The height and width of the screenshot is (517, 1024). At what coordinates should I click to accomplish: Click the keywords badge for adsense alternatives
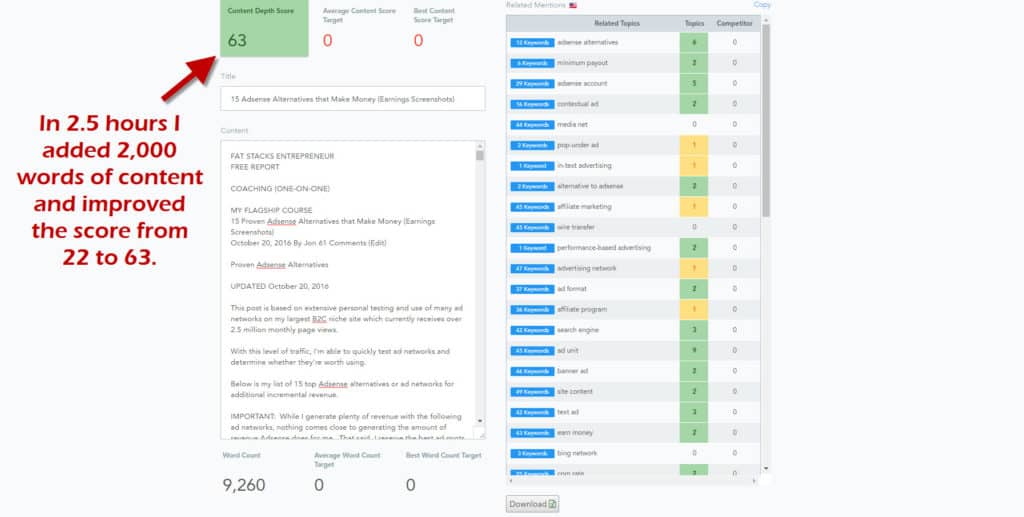pos(531,43)
